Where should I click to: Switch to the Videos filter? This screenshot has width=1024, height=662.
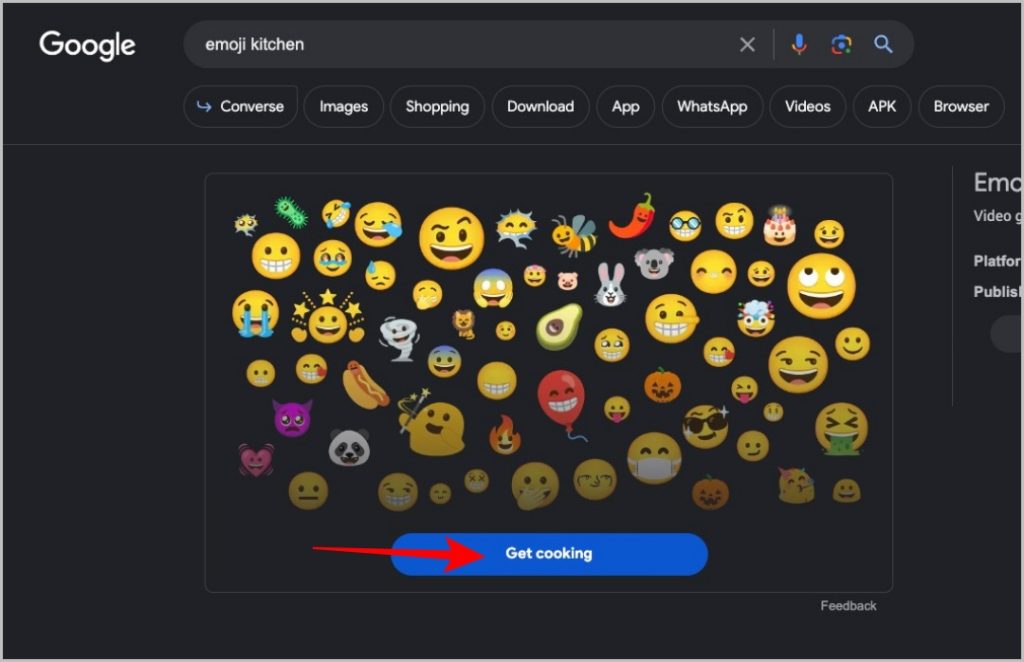click(x=807, y=106)
